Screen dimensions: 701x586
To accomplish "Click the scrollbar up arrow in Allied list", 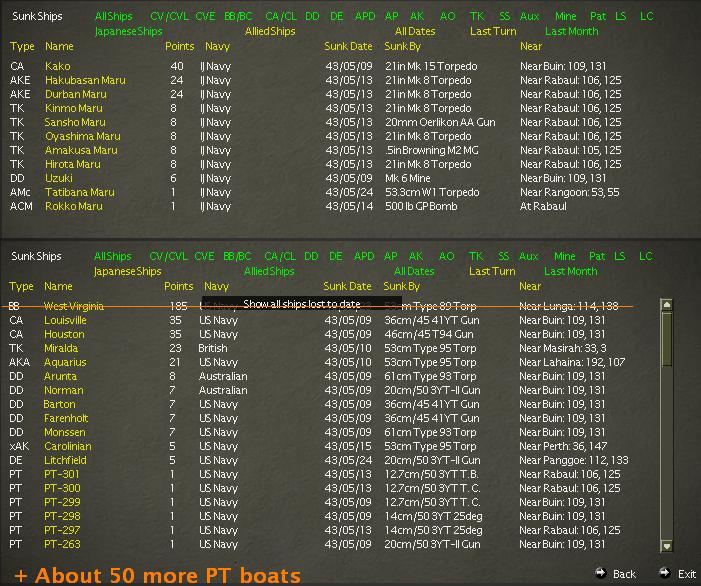I will tap(667, 305).
